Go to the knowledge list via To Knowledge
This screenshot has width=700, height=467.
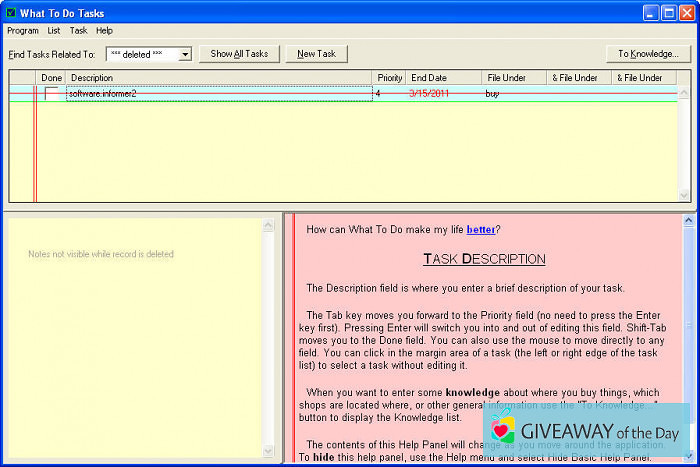coord(648,54)
